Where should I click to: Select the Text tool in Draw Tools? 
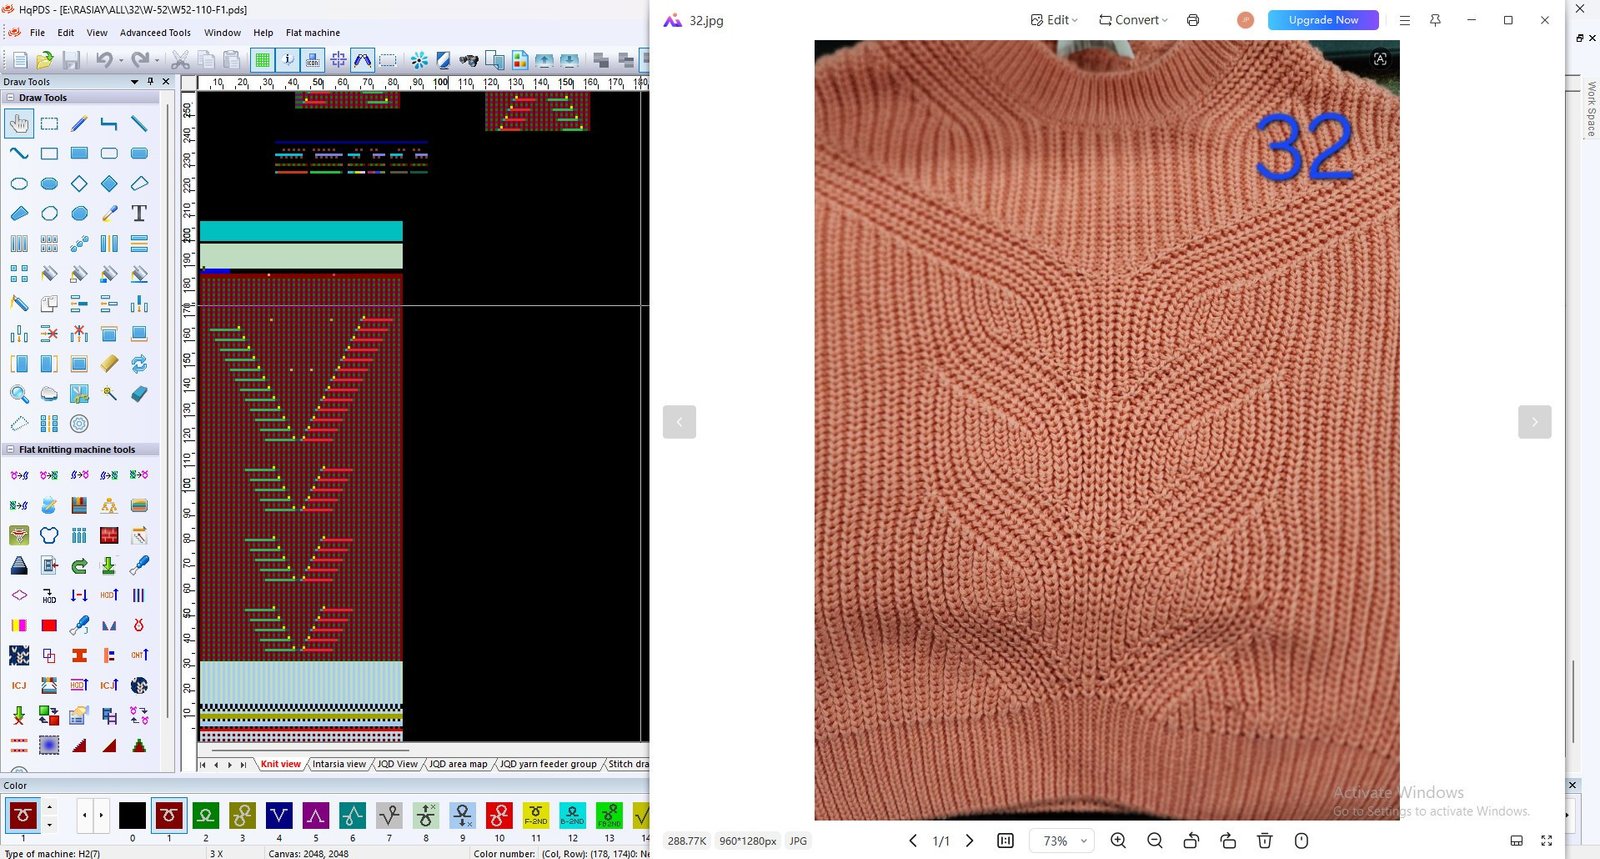coord(139,213)
